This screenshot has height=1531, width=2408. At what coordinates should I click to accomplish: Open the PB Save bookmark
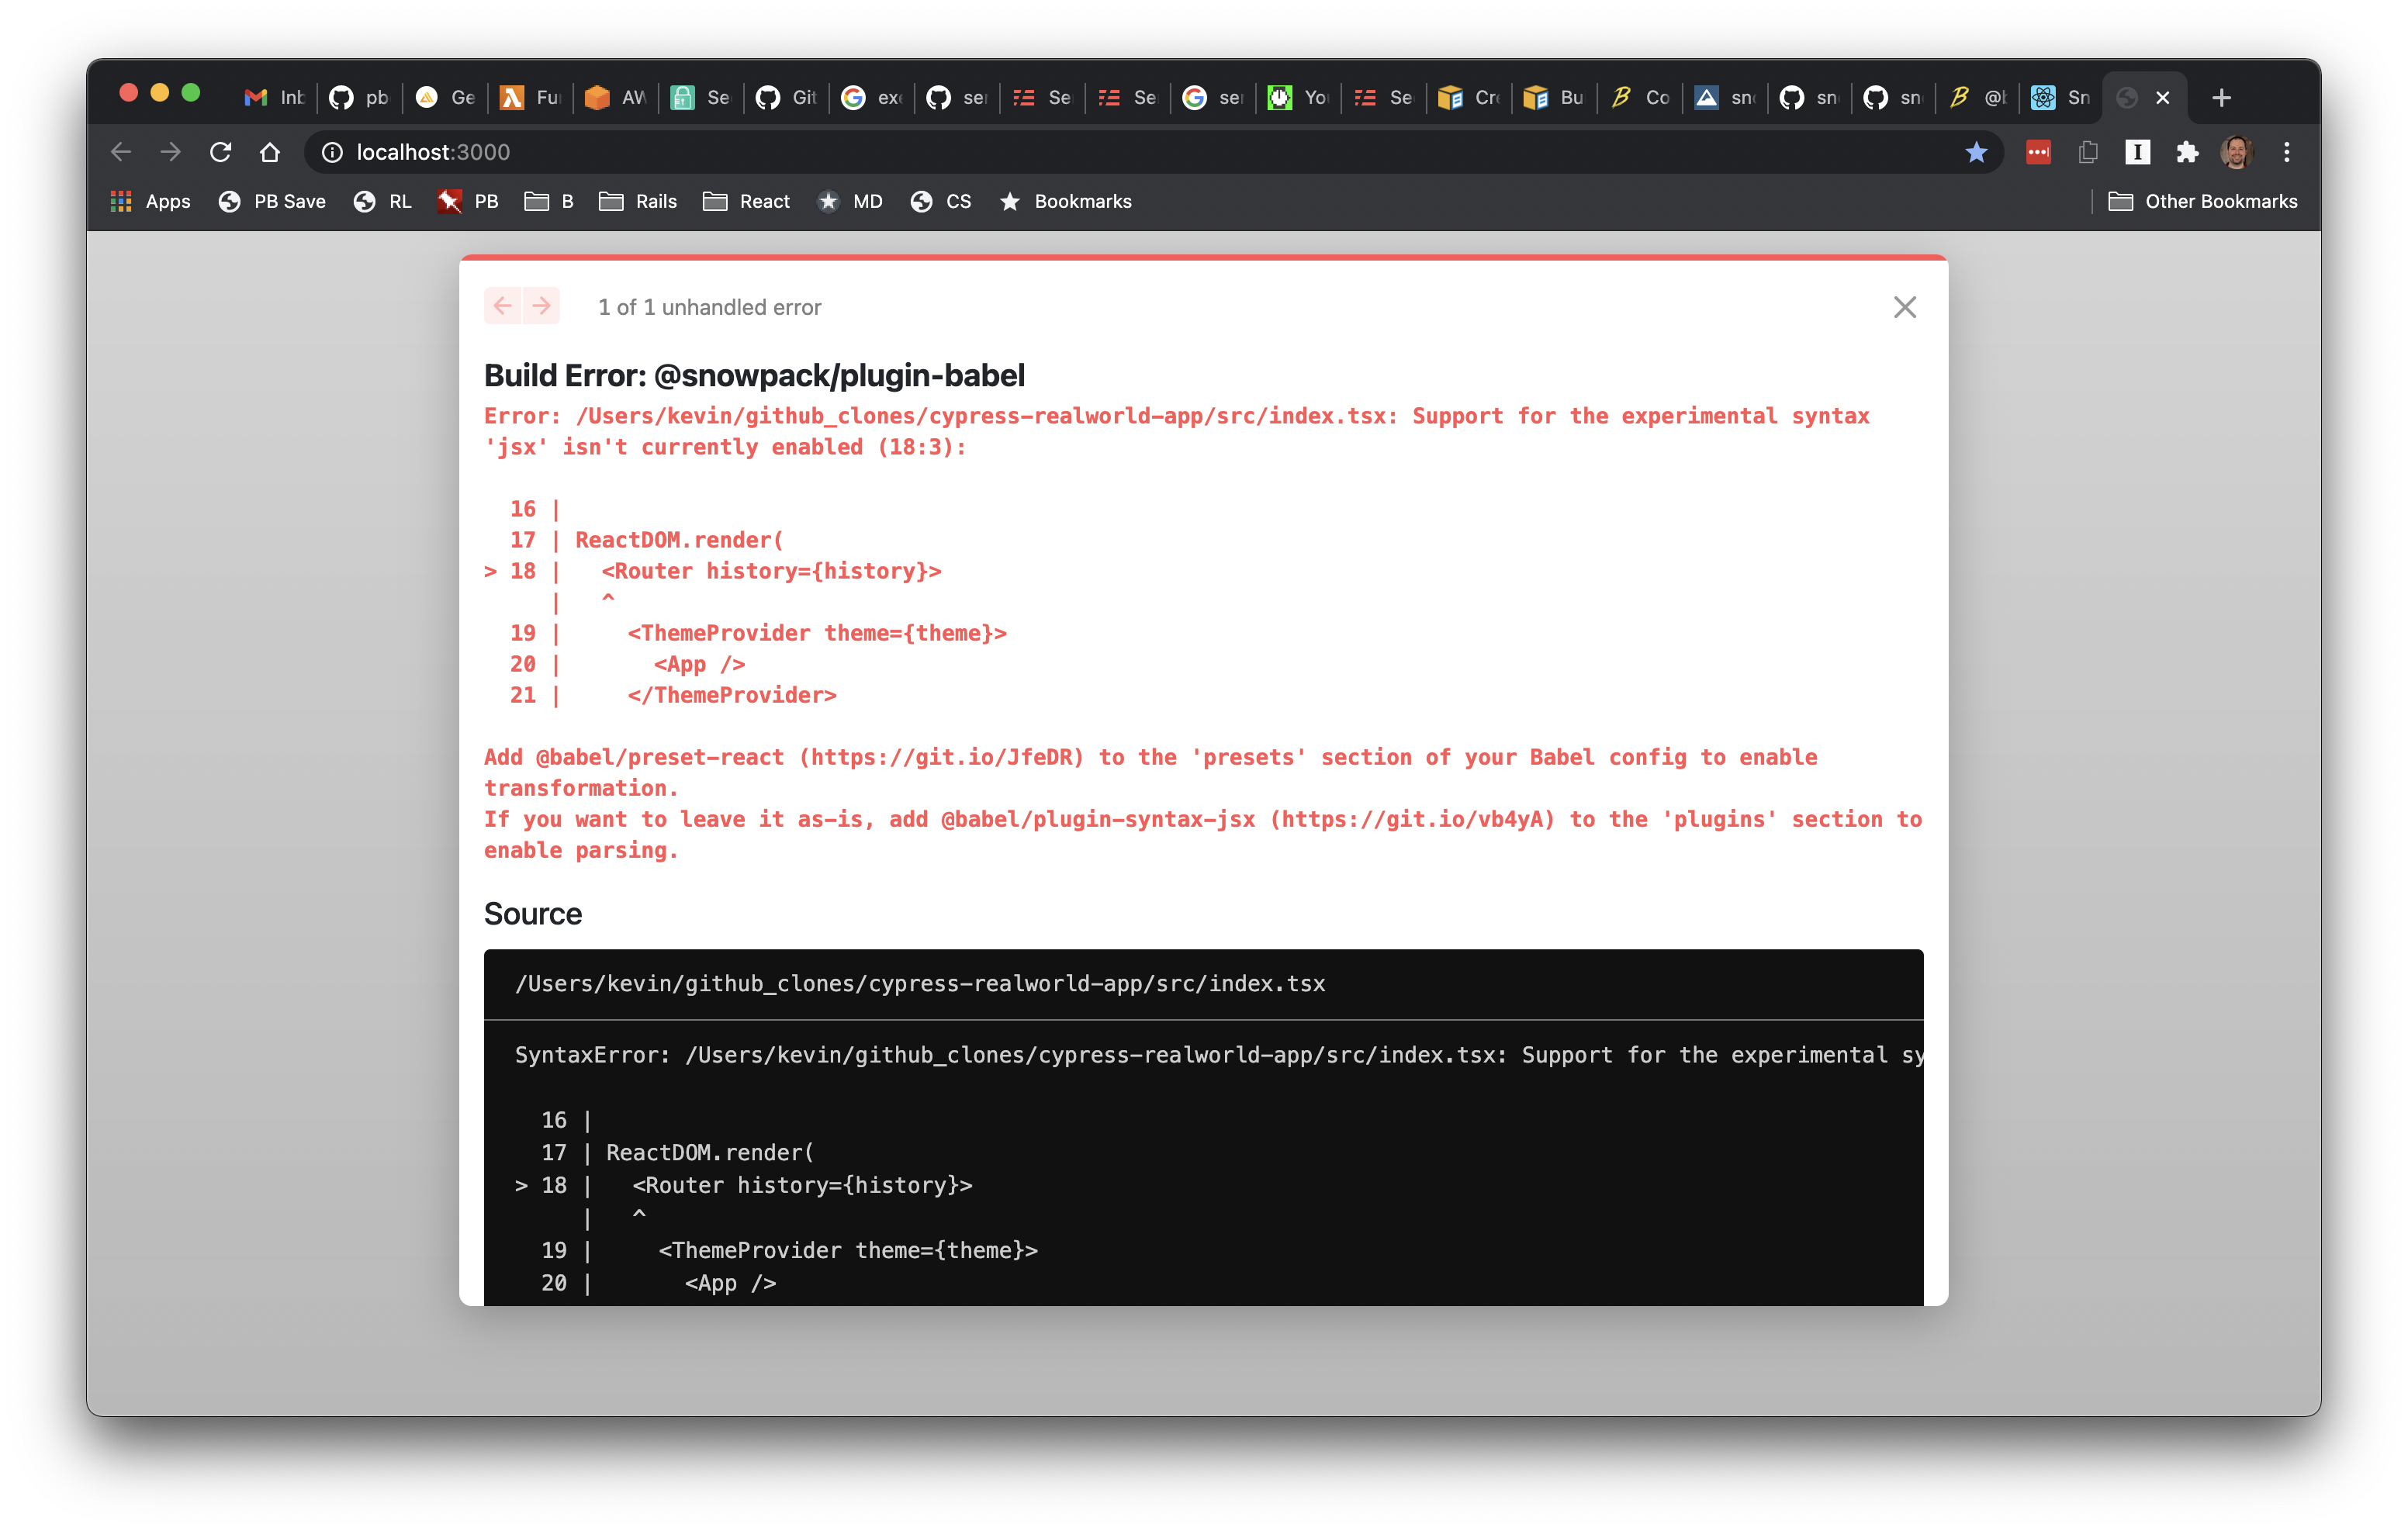pos(272,202)
